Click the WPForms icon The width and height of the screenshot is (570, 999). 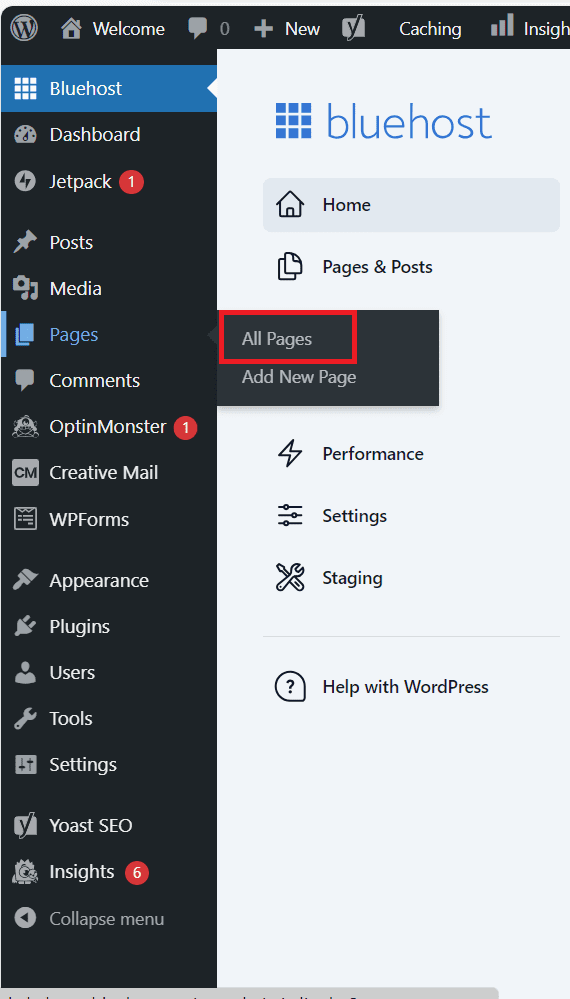[x=25, y=519]
